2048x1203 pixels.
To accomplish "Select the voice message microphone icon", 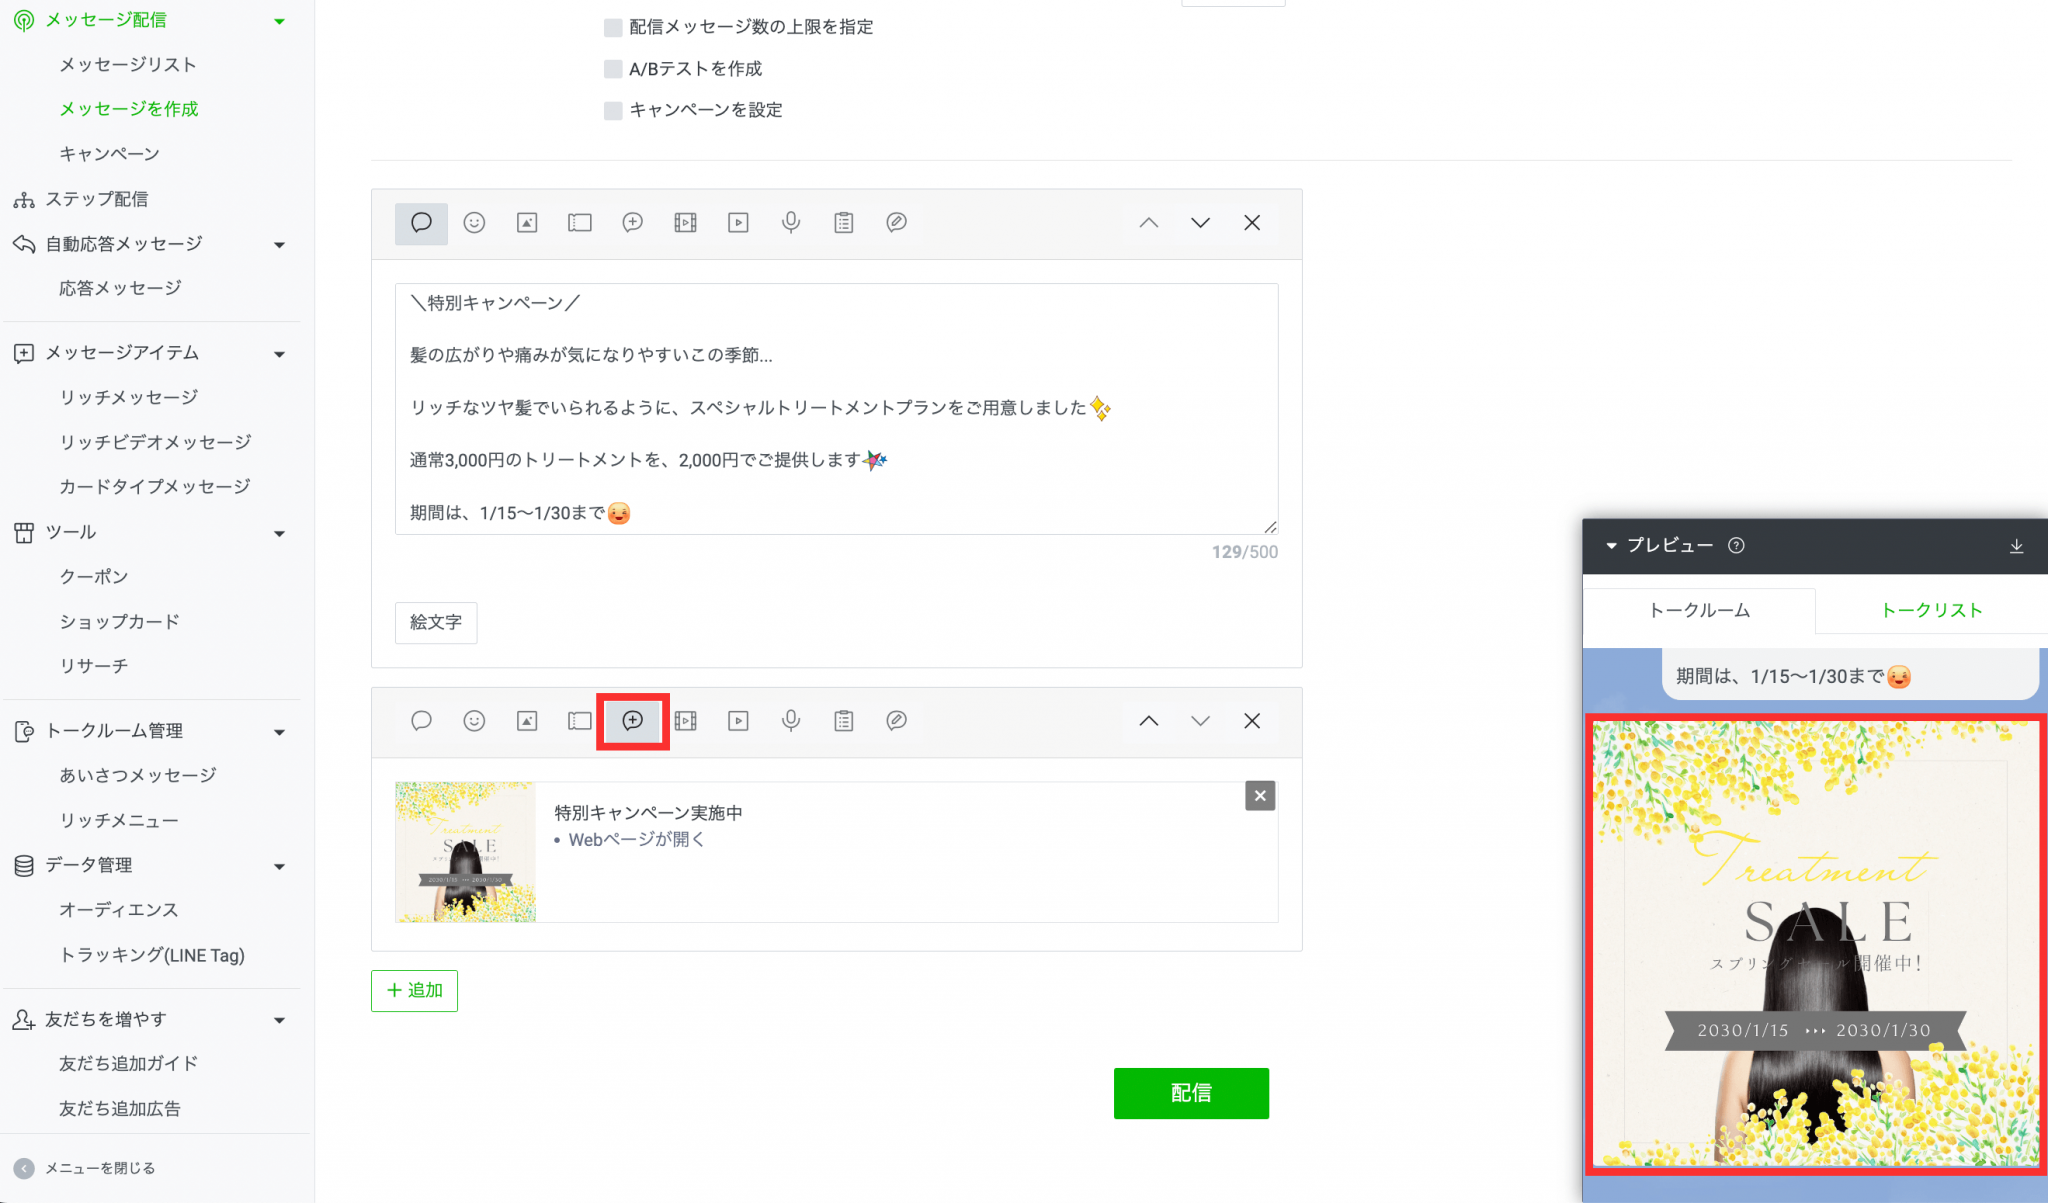I will point(790,223).
